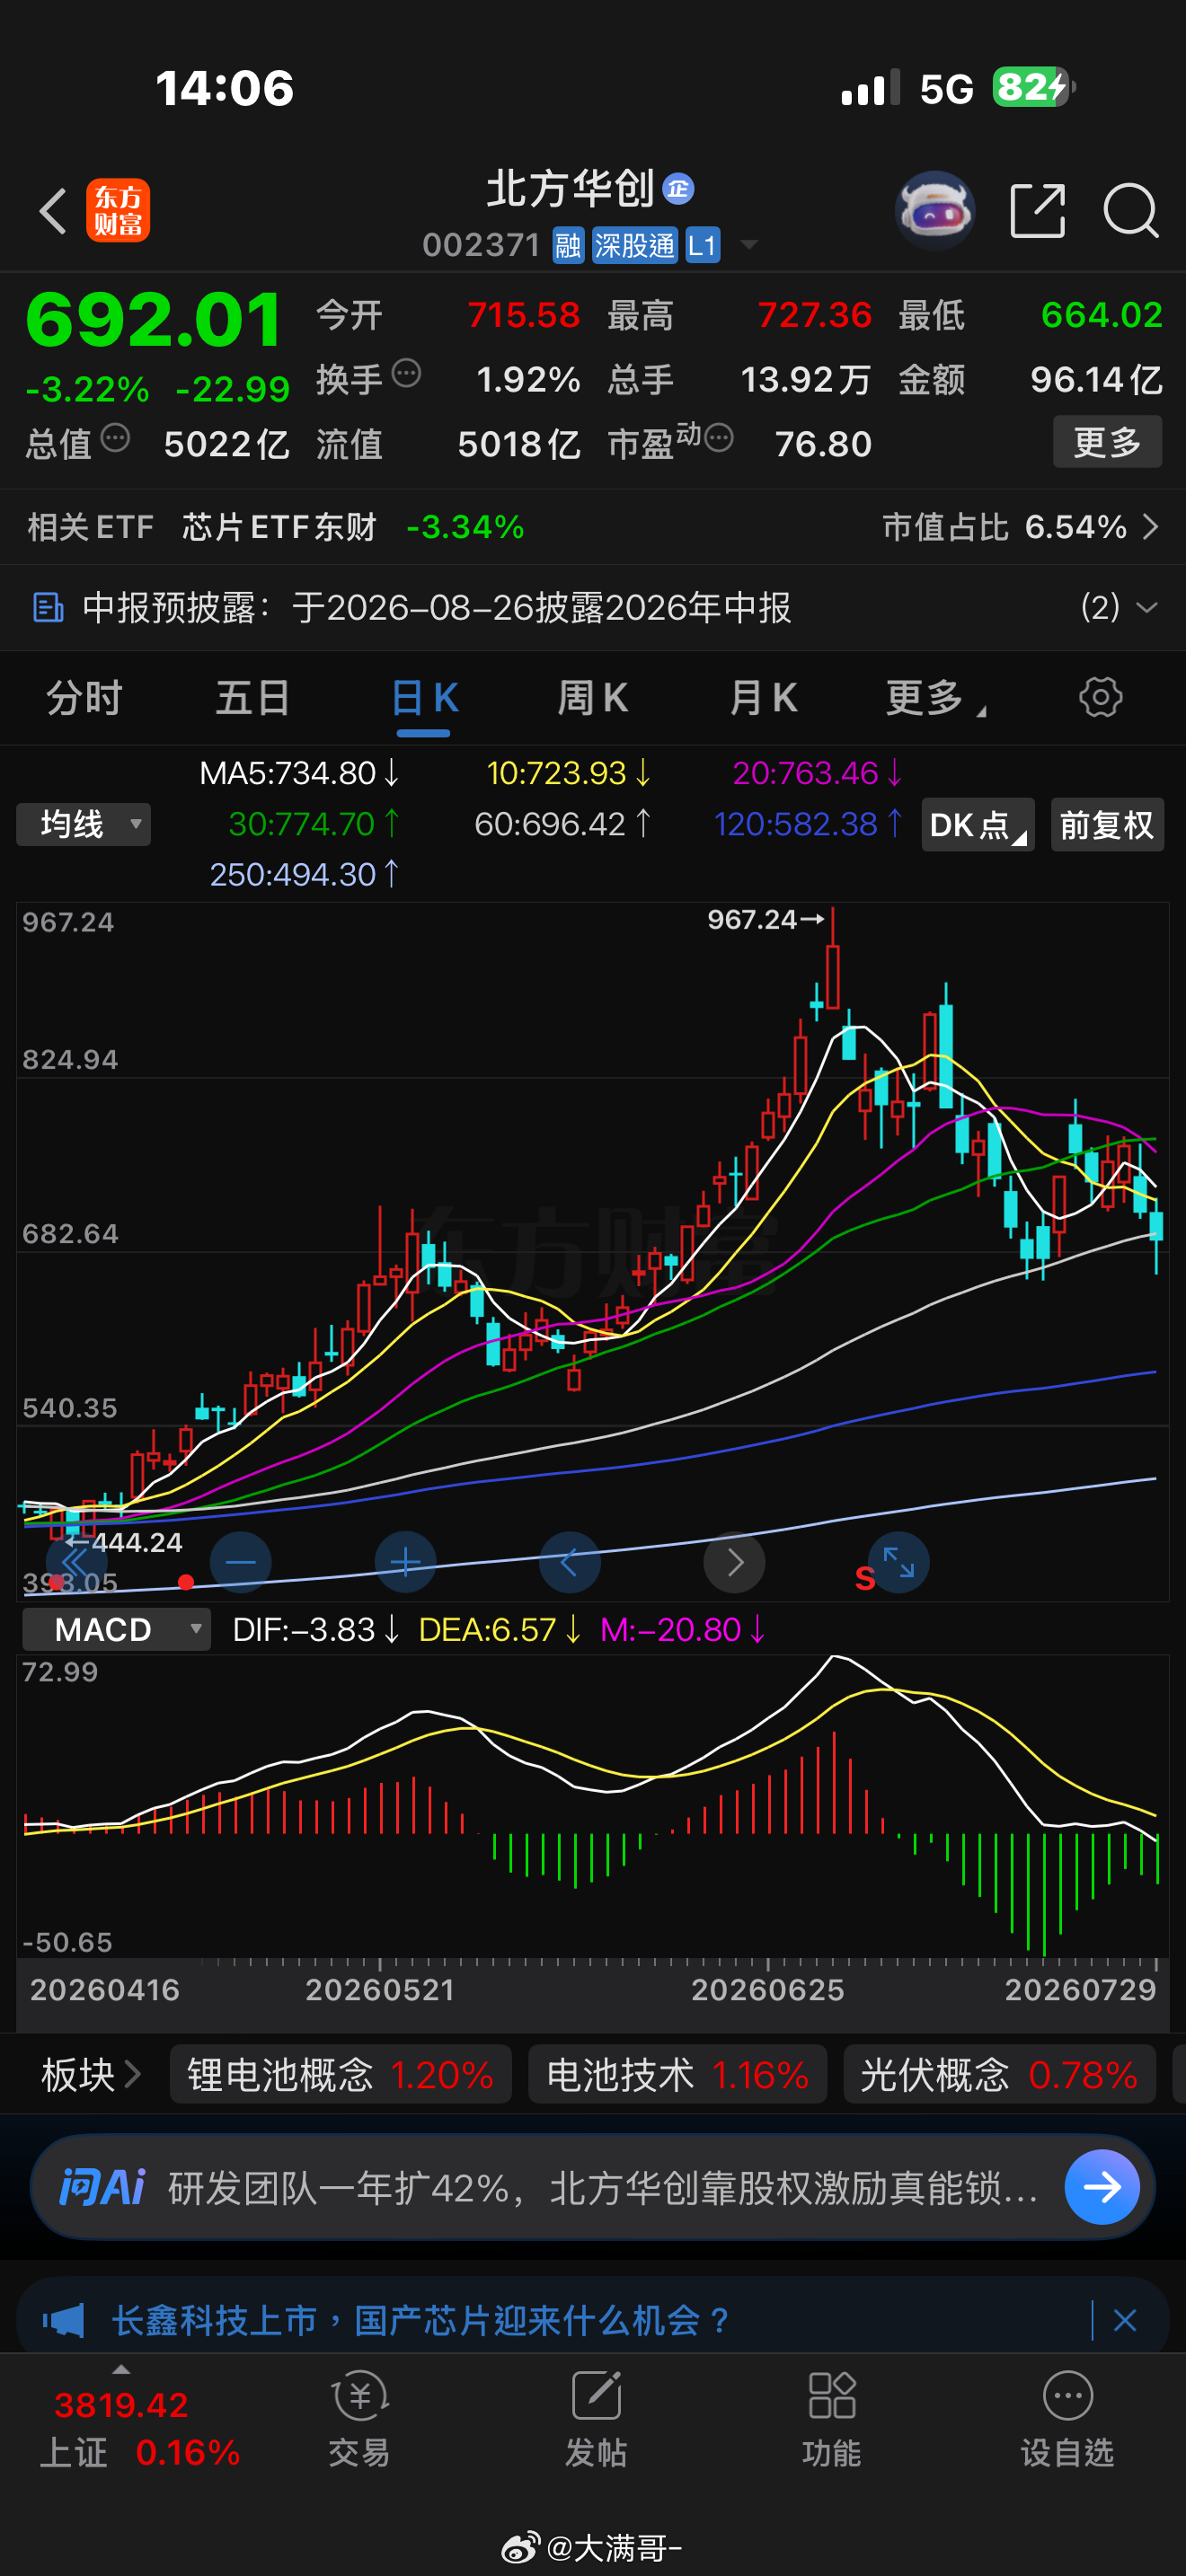
Task: Tap the 融 margin trading badge
Action: (x=568, y=245)
